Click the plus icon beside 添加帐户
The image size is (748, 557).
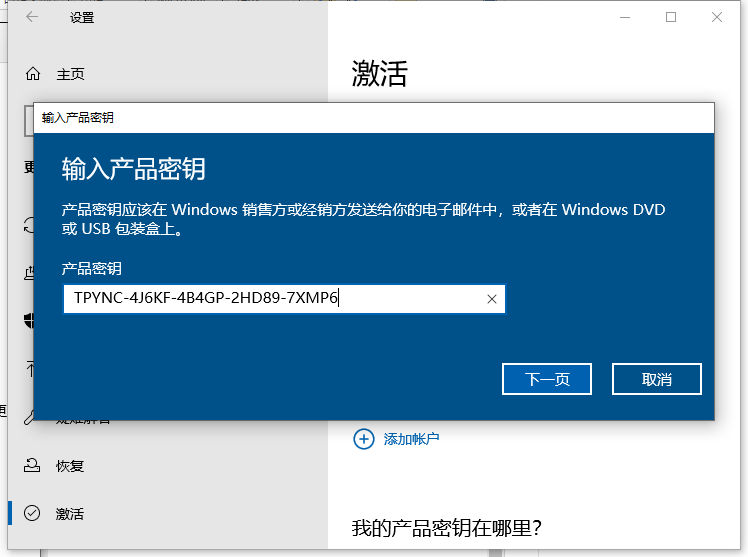click(x=363, y=438)
